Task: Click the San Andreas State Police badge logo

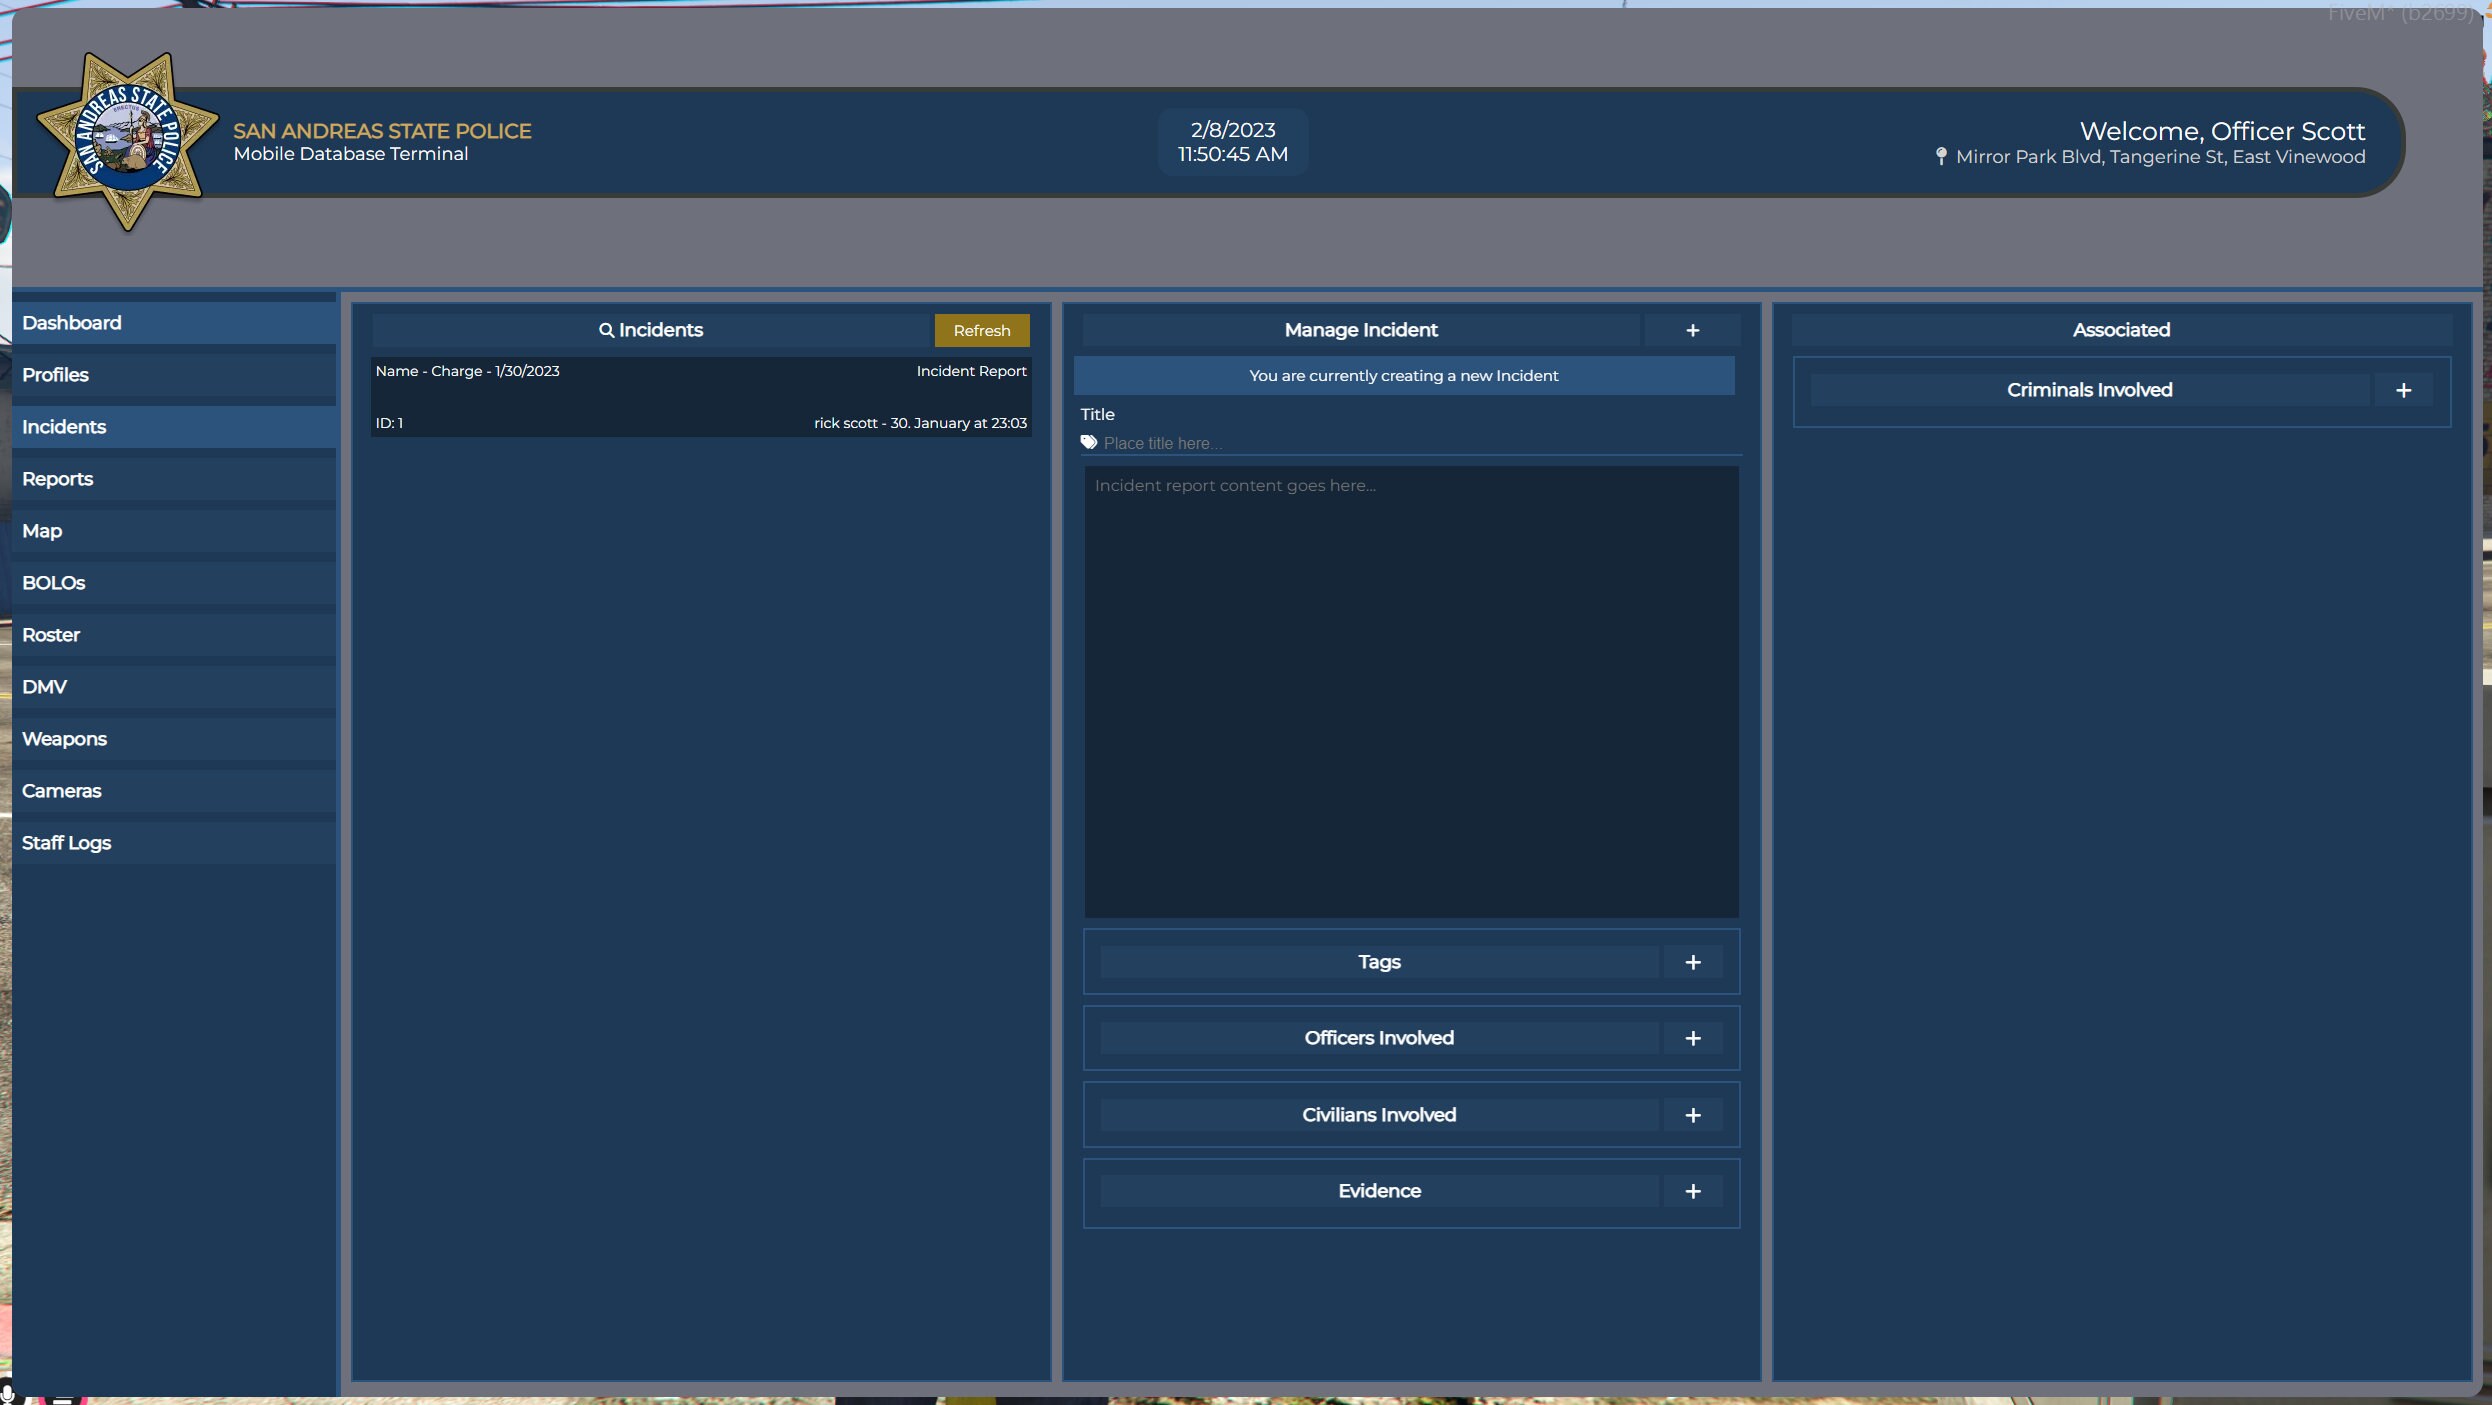Action: (x=127, y=142)
